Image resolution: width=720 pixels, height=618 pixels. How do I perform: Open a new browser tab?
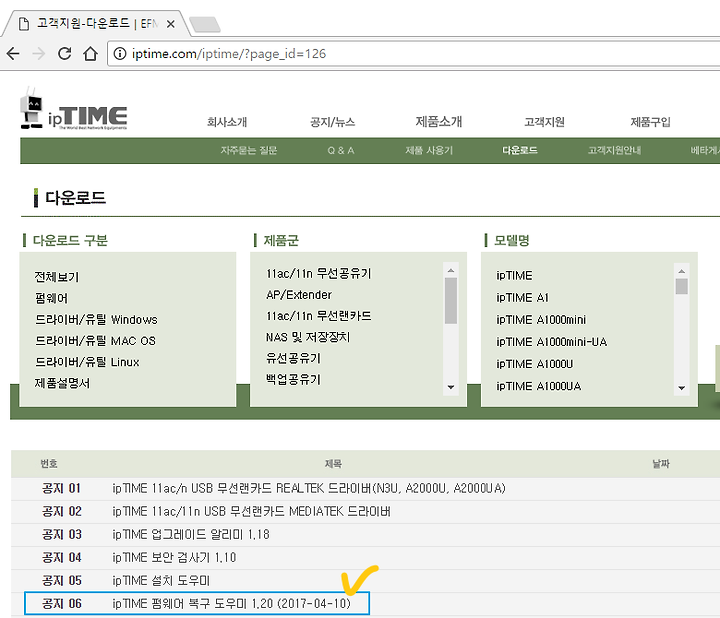point(205,24)
